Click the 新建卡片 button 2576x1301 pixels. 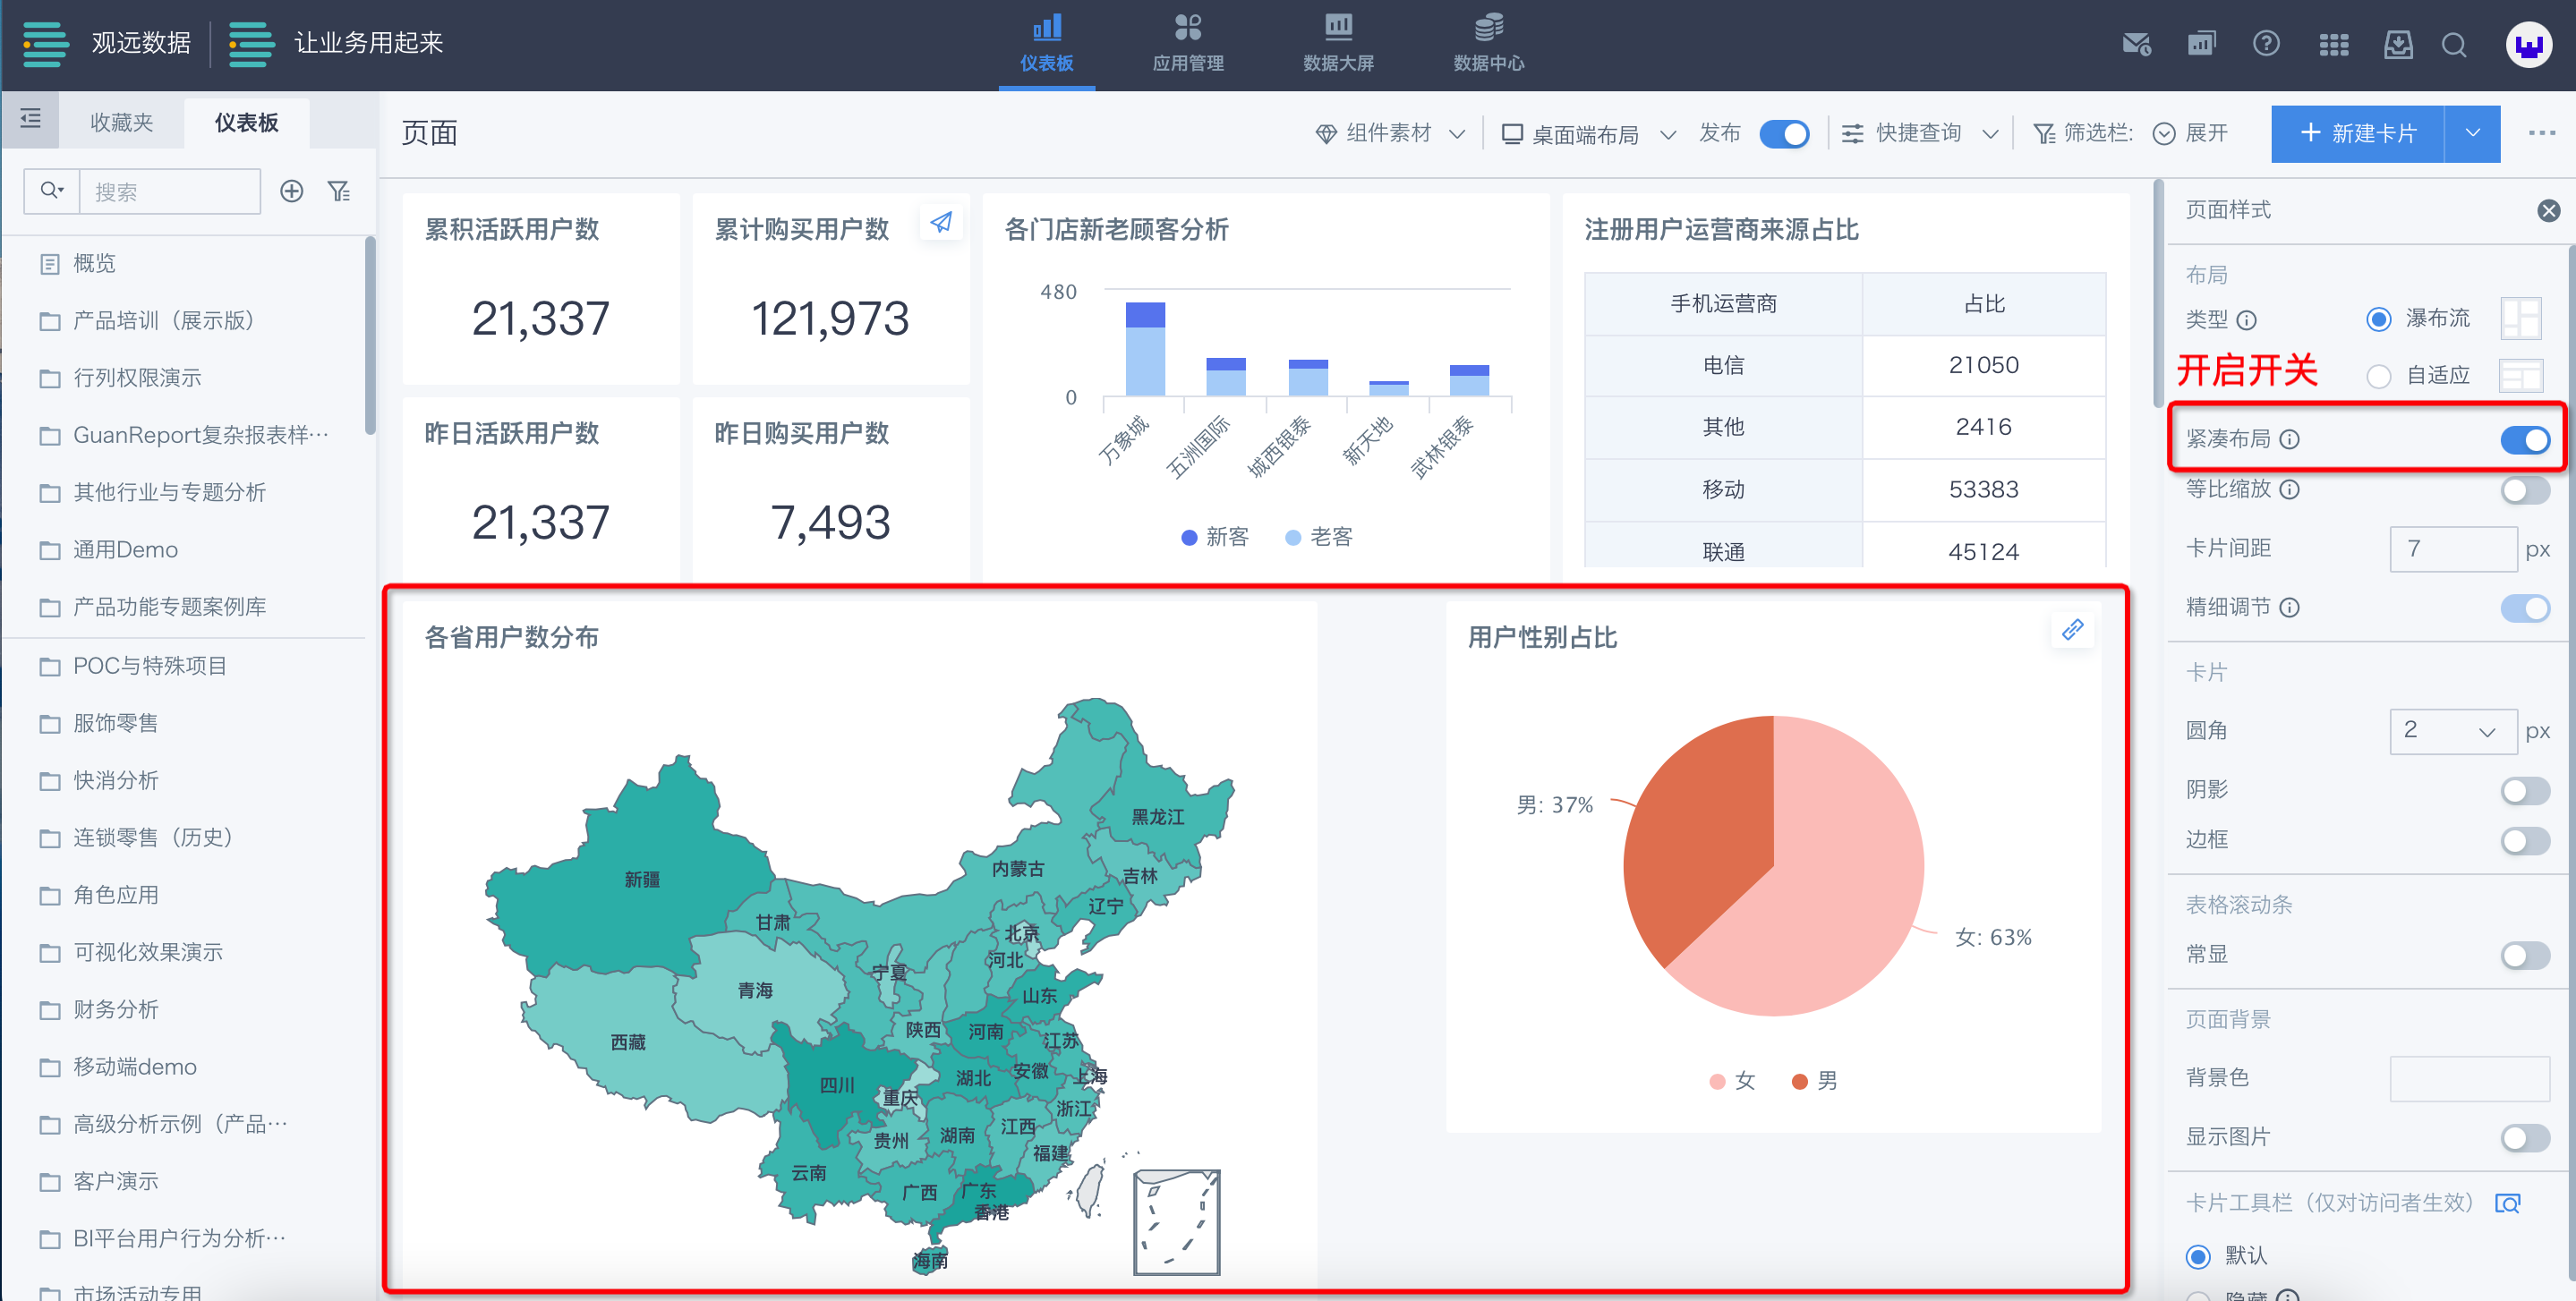point(2357,133)
